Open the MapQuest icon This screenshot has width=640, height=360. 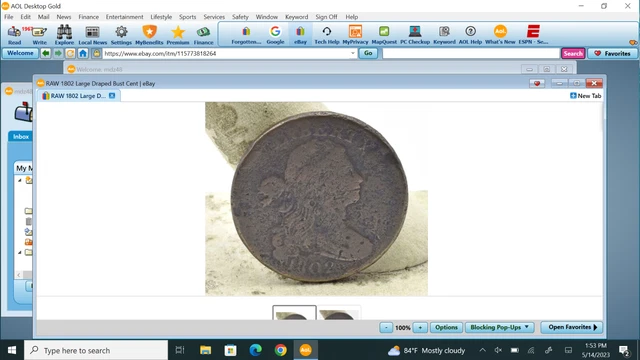(384, 35)
